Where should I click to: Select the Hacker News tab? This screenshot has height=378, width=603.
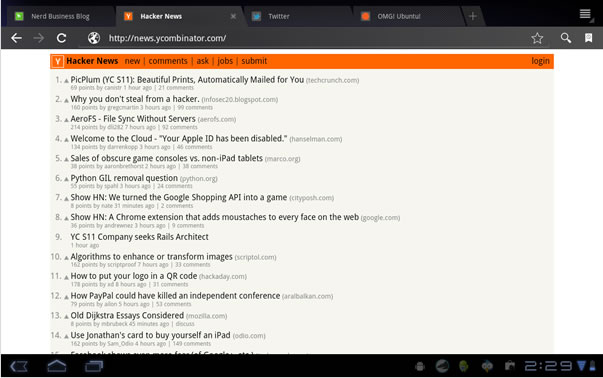point(179,16)
